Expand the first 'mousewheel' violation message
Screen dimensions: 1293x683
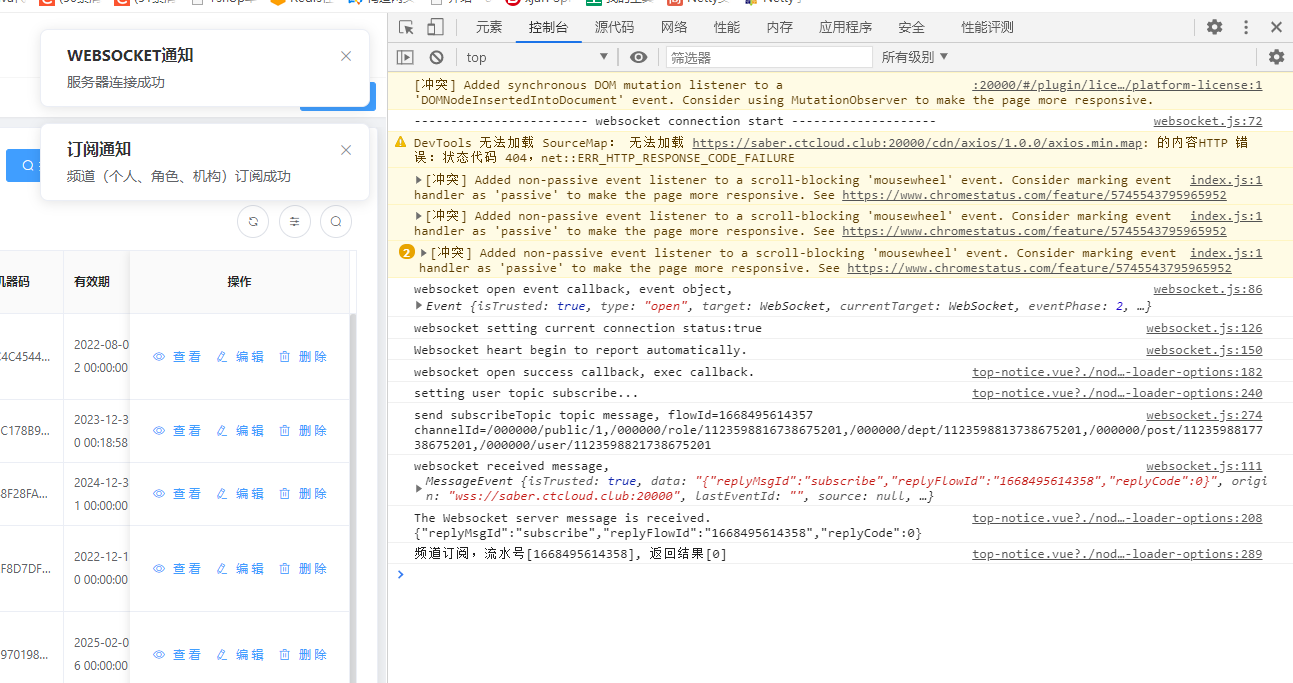(x=419, y=180)
